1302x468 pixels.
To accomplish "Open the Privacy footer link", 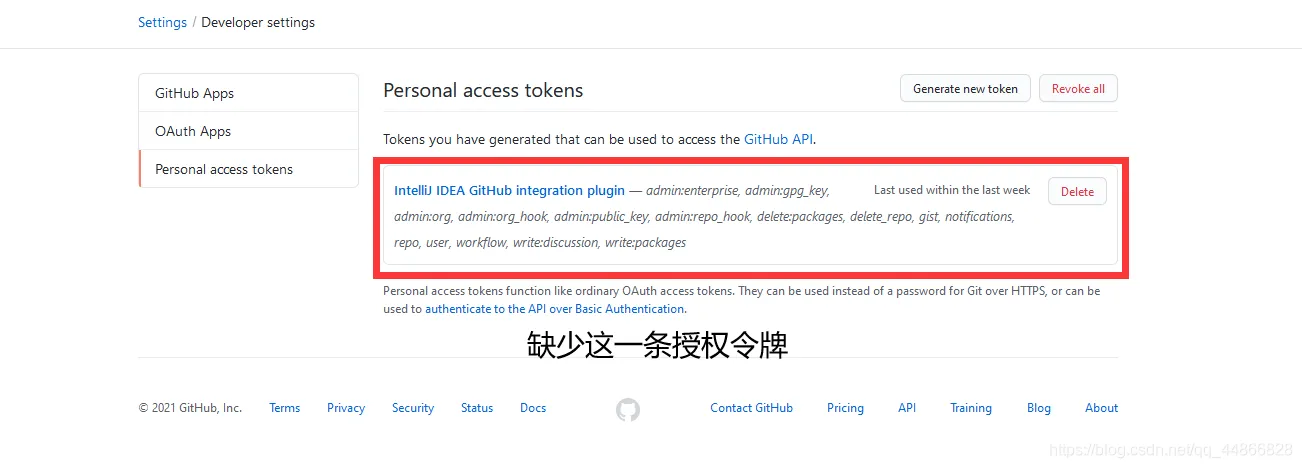I will pos(346,408).
